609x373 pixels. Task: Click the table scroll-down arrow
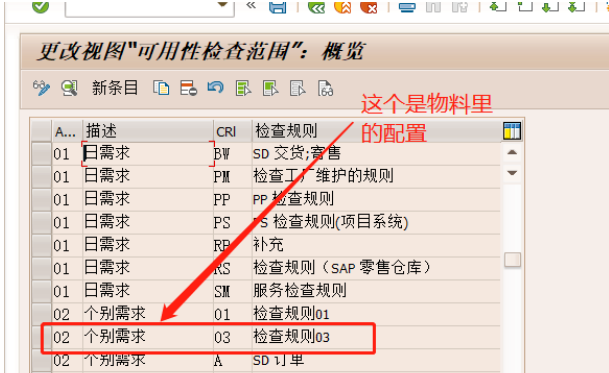512,173
